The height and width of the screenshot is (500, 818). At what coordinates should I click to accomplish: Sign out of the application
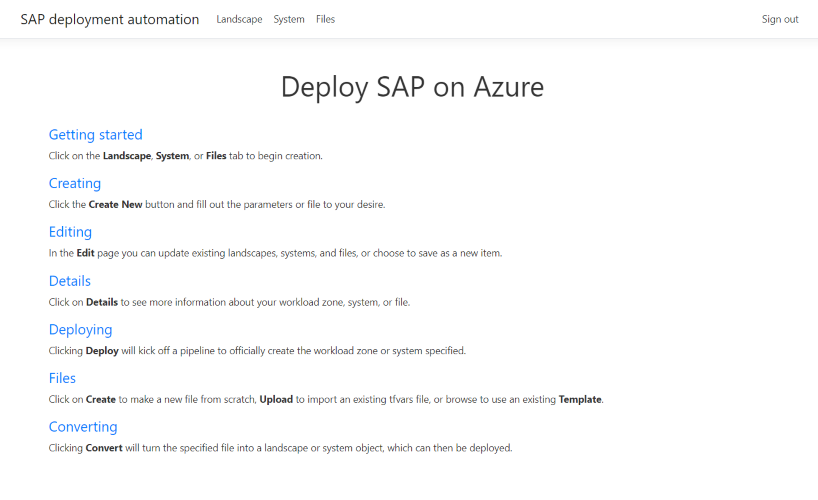tap(779, 19)
